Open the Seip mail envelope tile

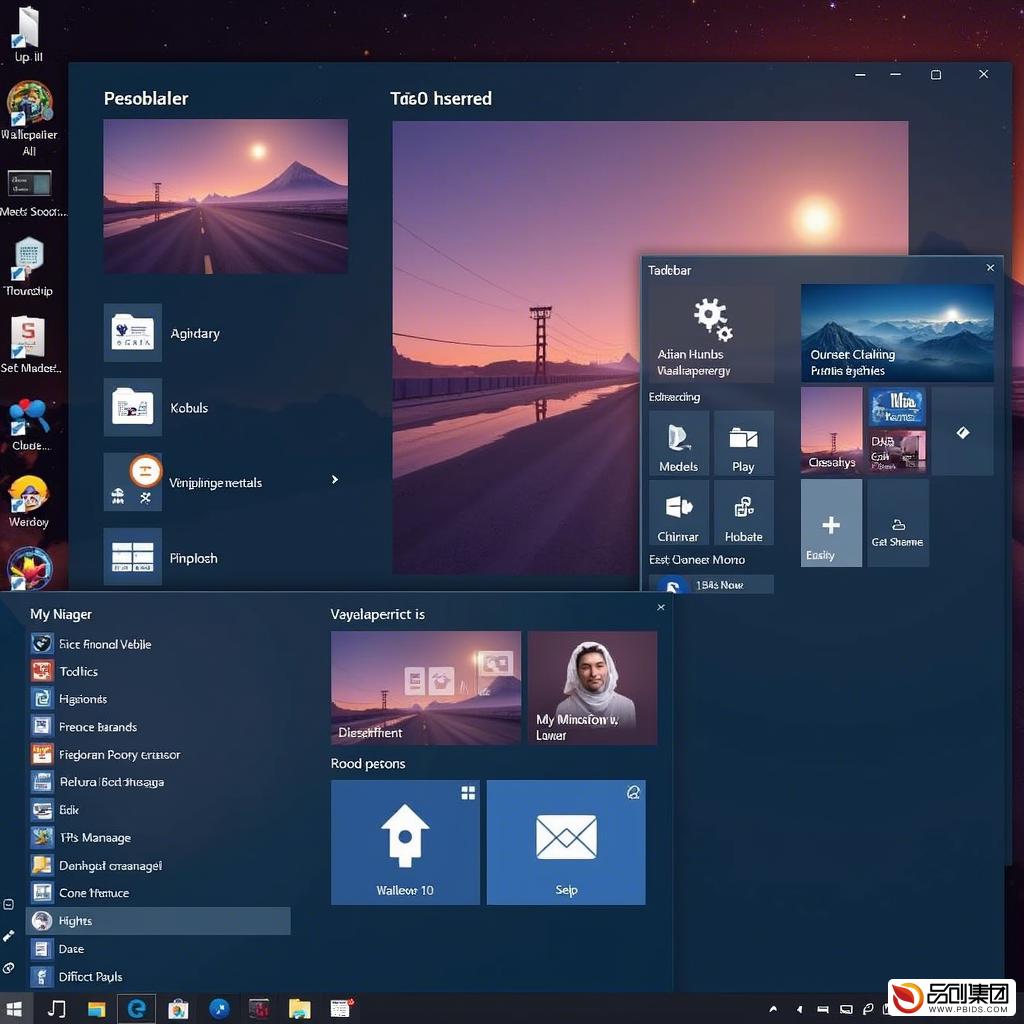pyautogui.click(x=566, y=842)
